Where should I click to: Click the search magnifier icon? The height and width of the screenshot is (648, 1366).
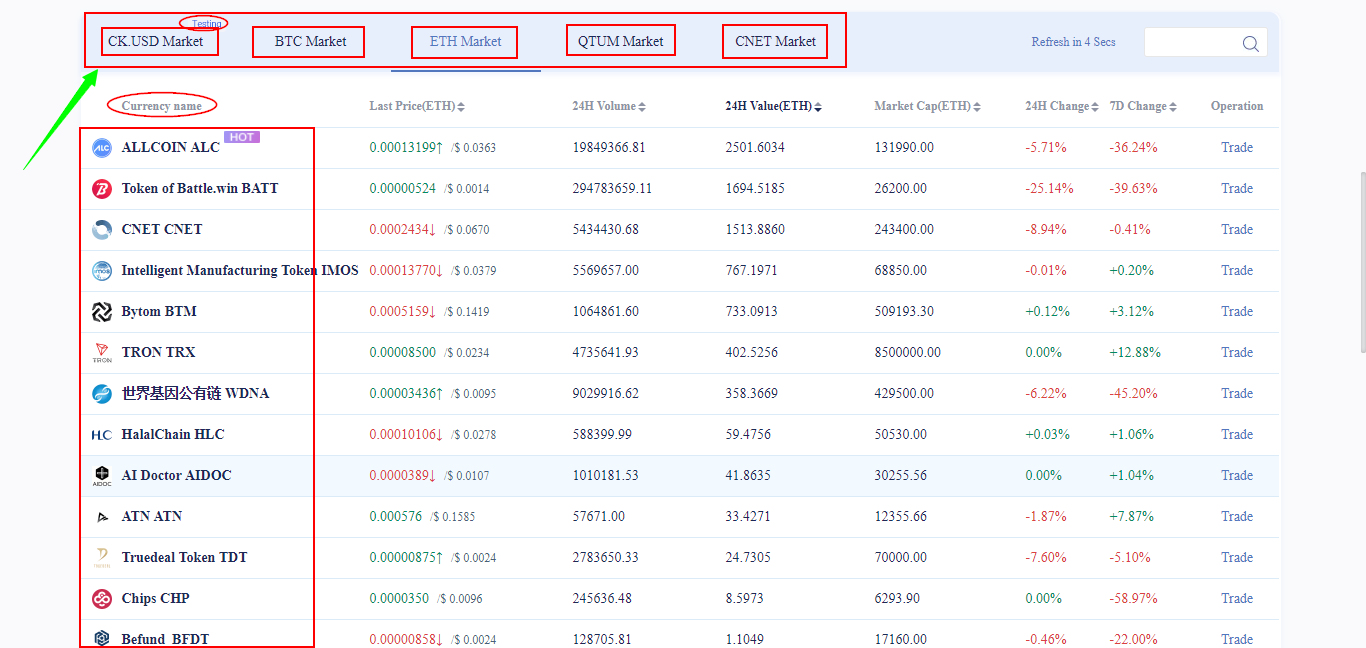pos(1250,43)
